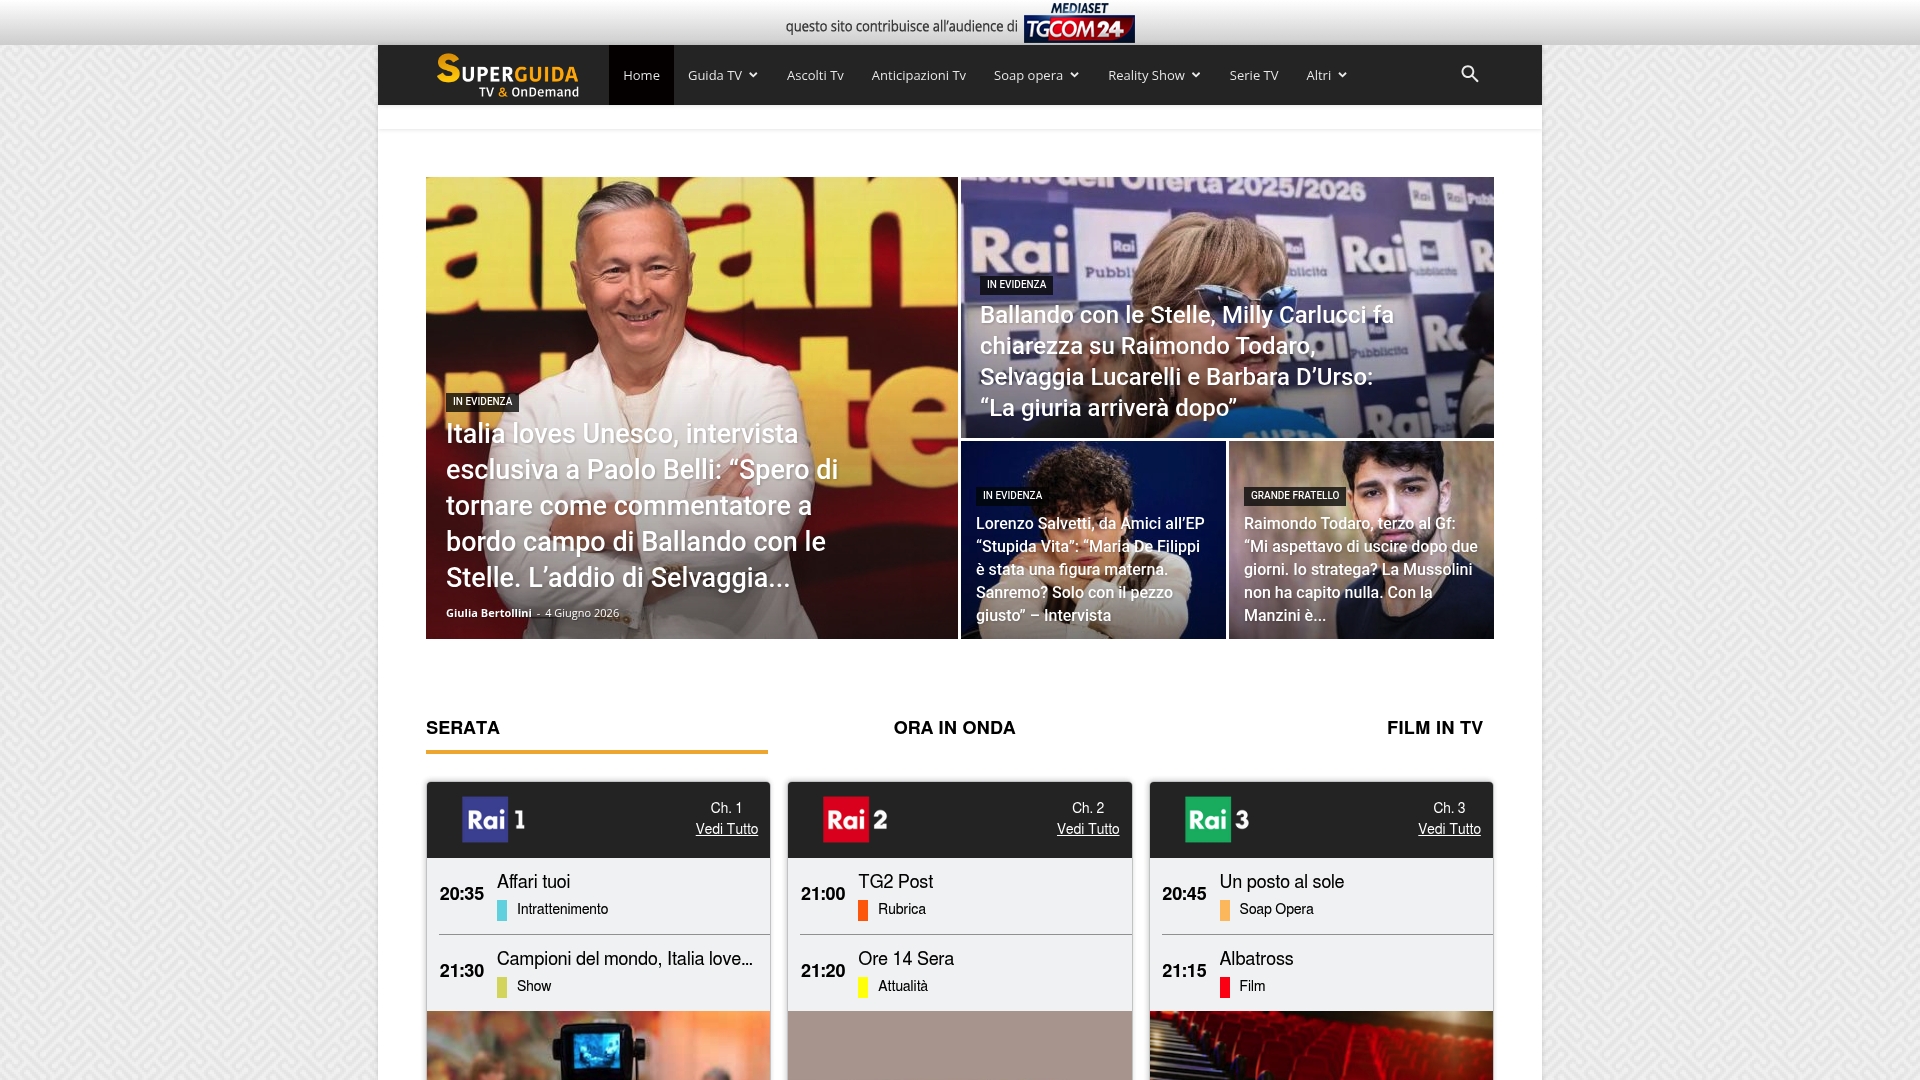Switch to the ORA IN ONDA tab
This screenshot has height=1080, width=1920.
[954, 728]
